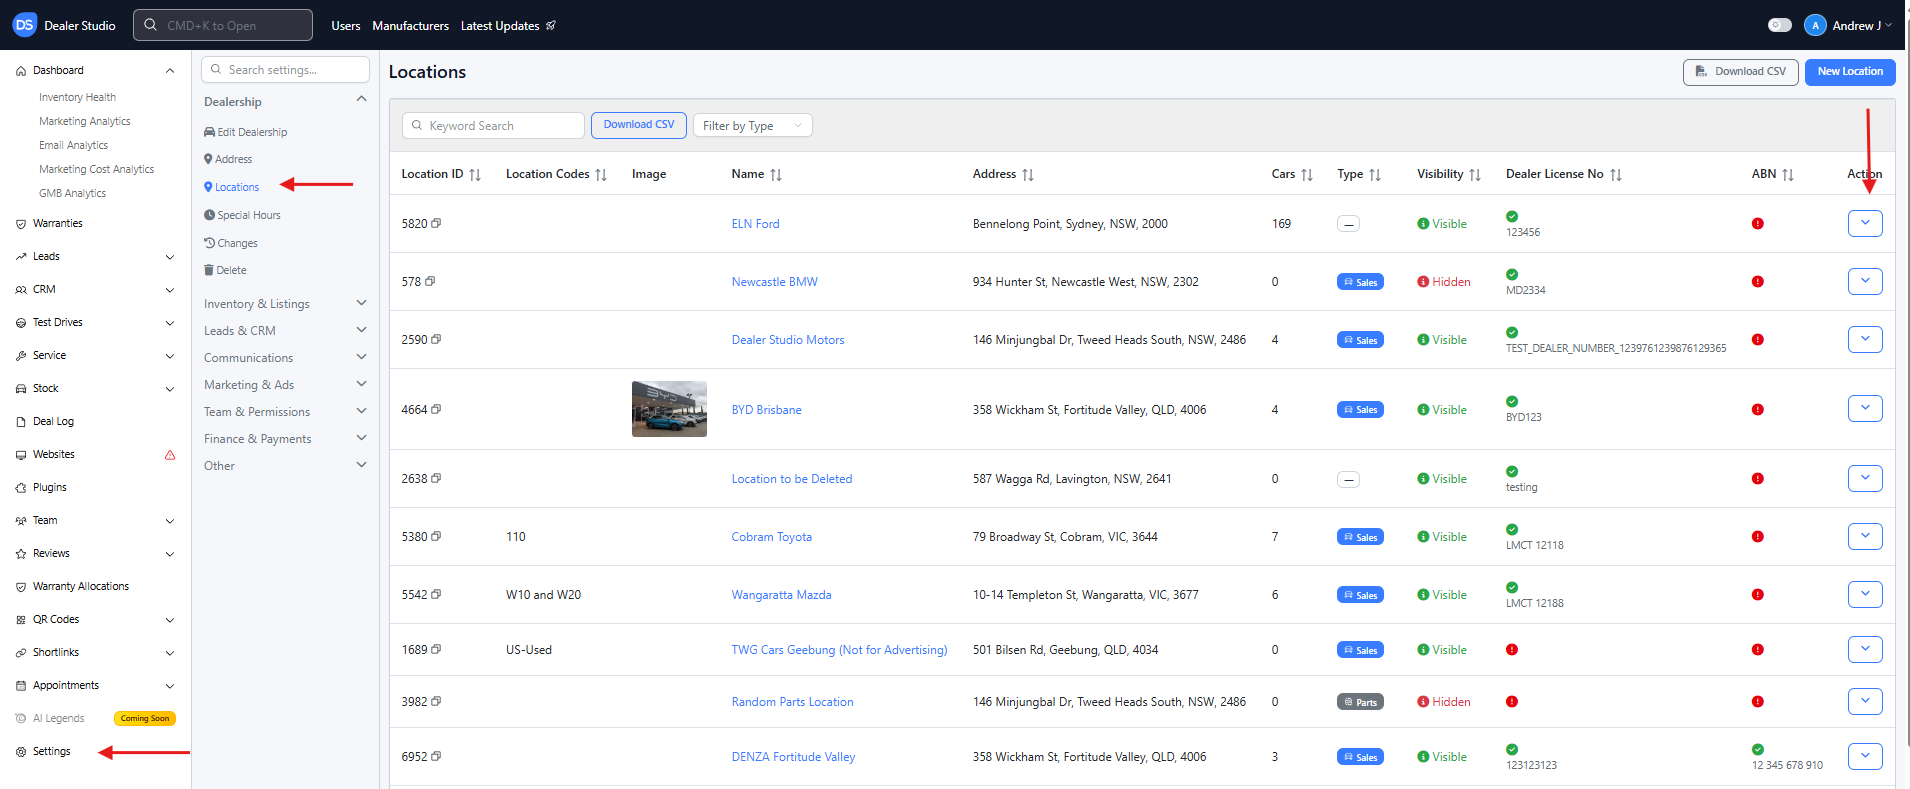This screenshot has width=1910, height=789.
Task: Click the Latest Updates rocket icon
Action: pyautogui.click(x=551, y=26)
